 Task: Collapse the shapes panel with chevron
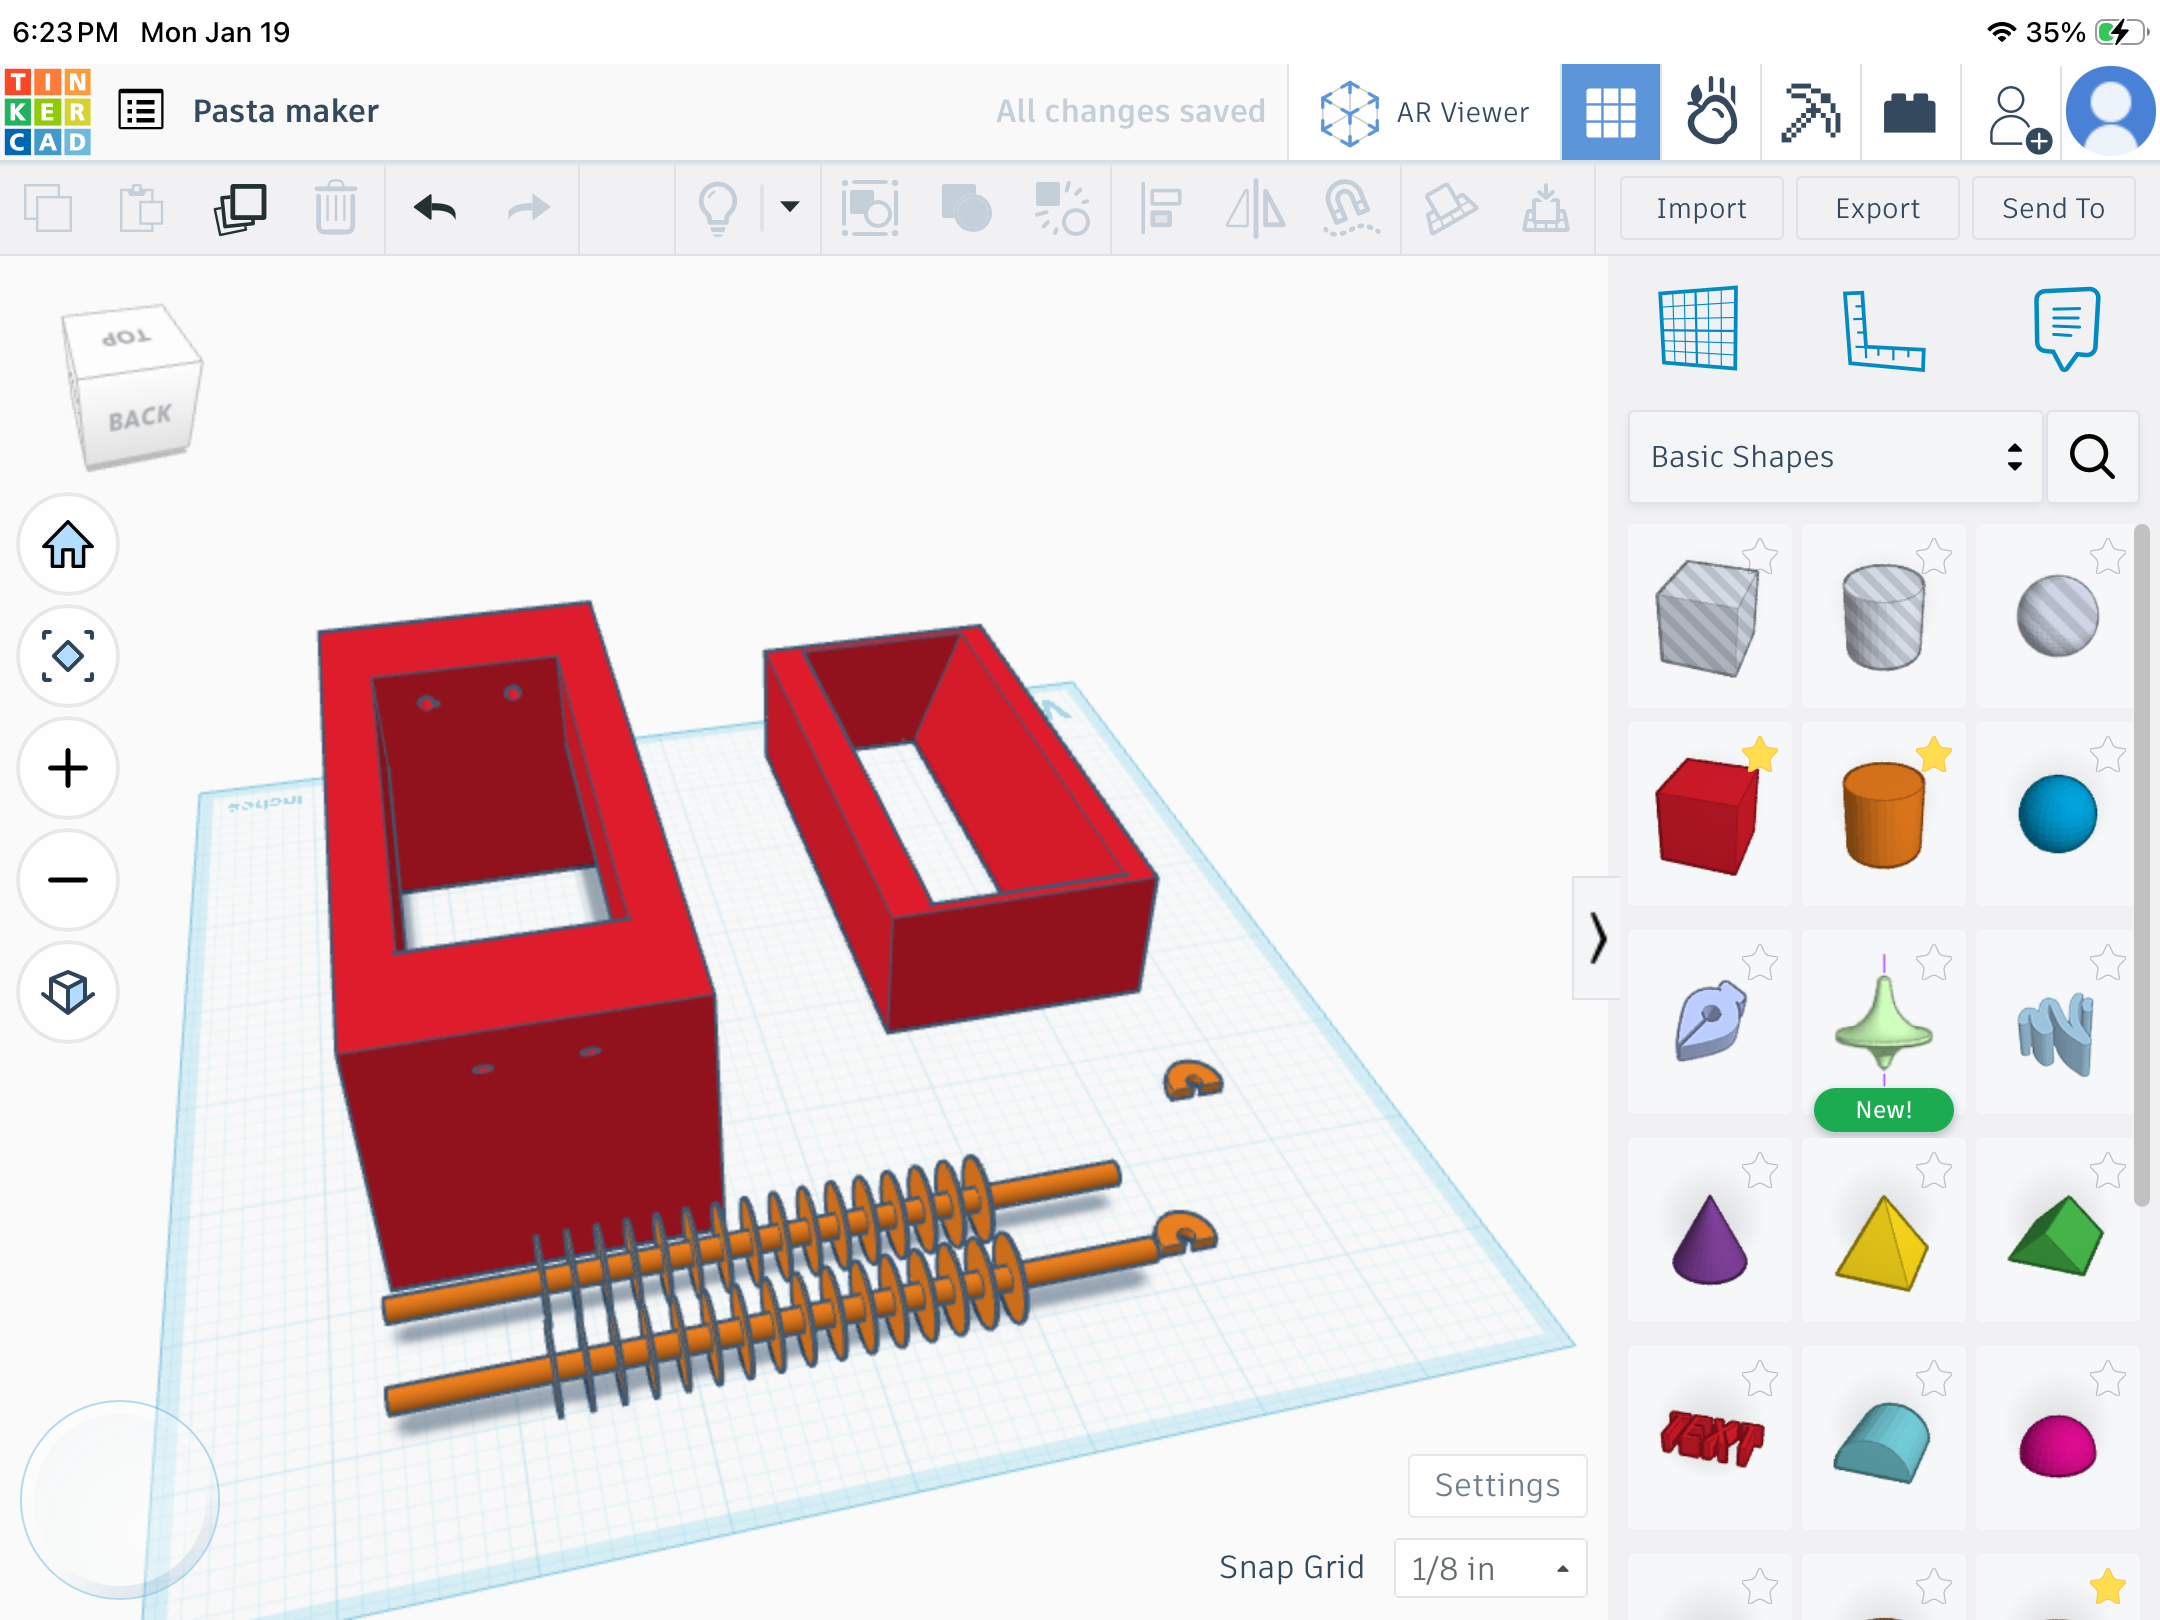[1597, 938]
